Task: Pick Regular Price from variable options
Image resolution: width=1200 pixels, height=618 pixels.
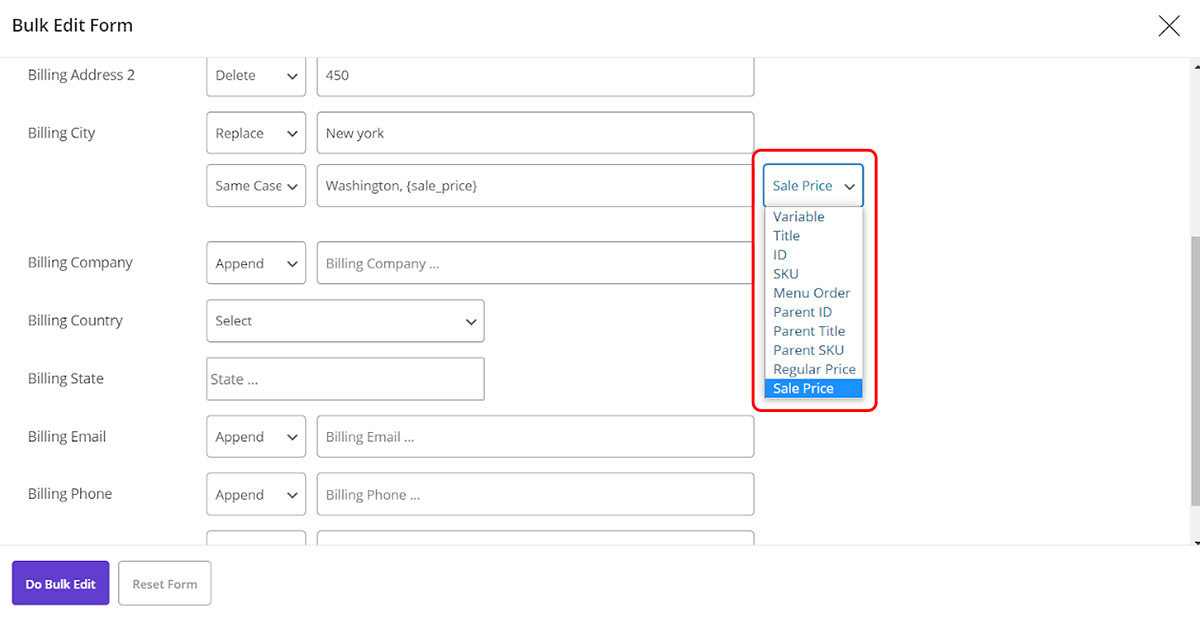Action: pyautogui.click(x=814, y=369)
